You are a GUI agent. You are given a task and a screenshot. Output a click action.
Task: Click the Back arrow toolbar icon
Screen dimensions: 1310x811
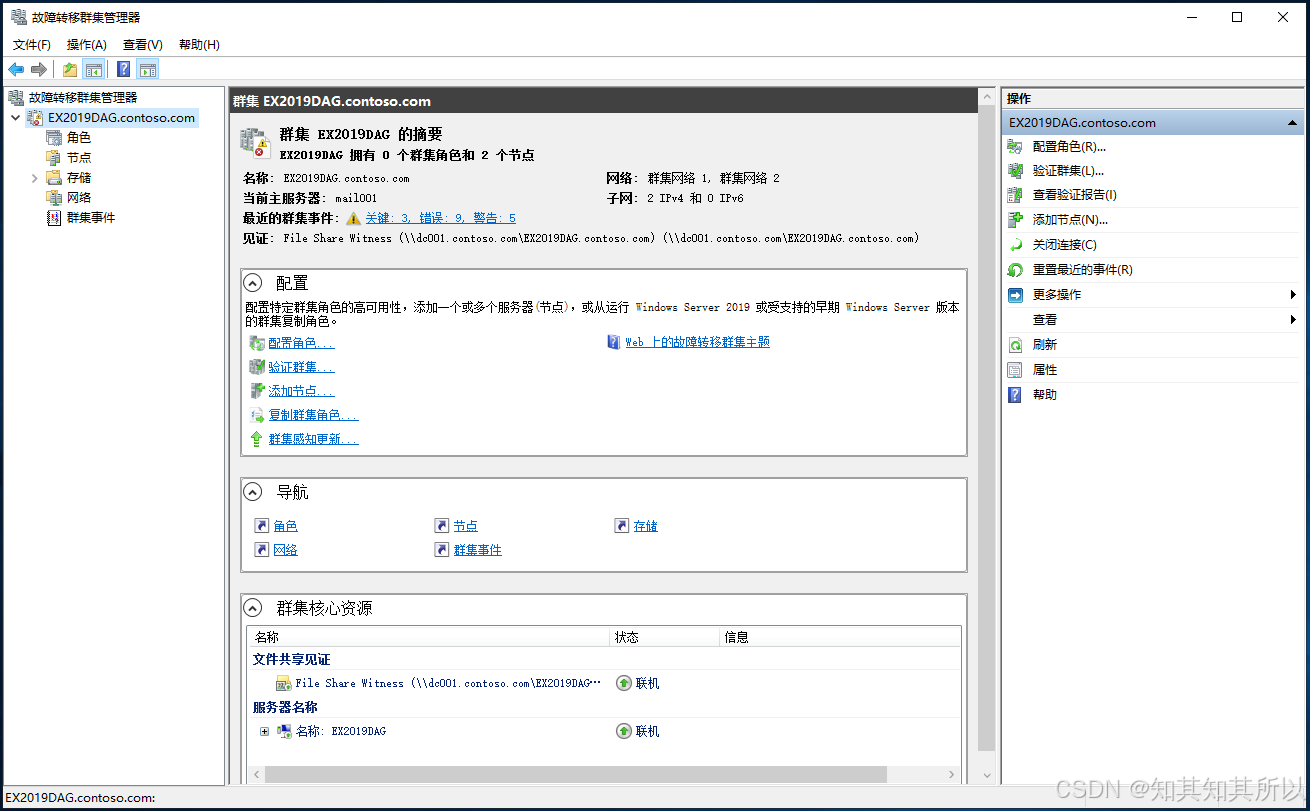pyautogui.click(x=16, y=69)
